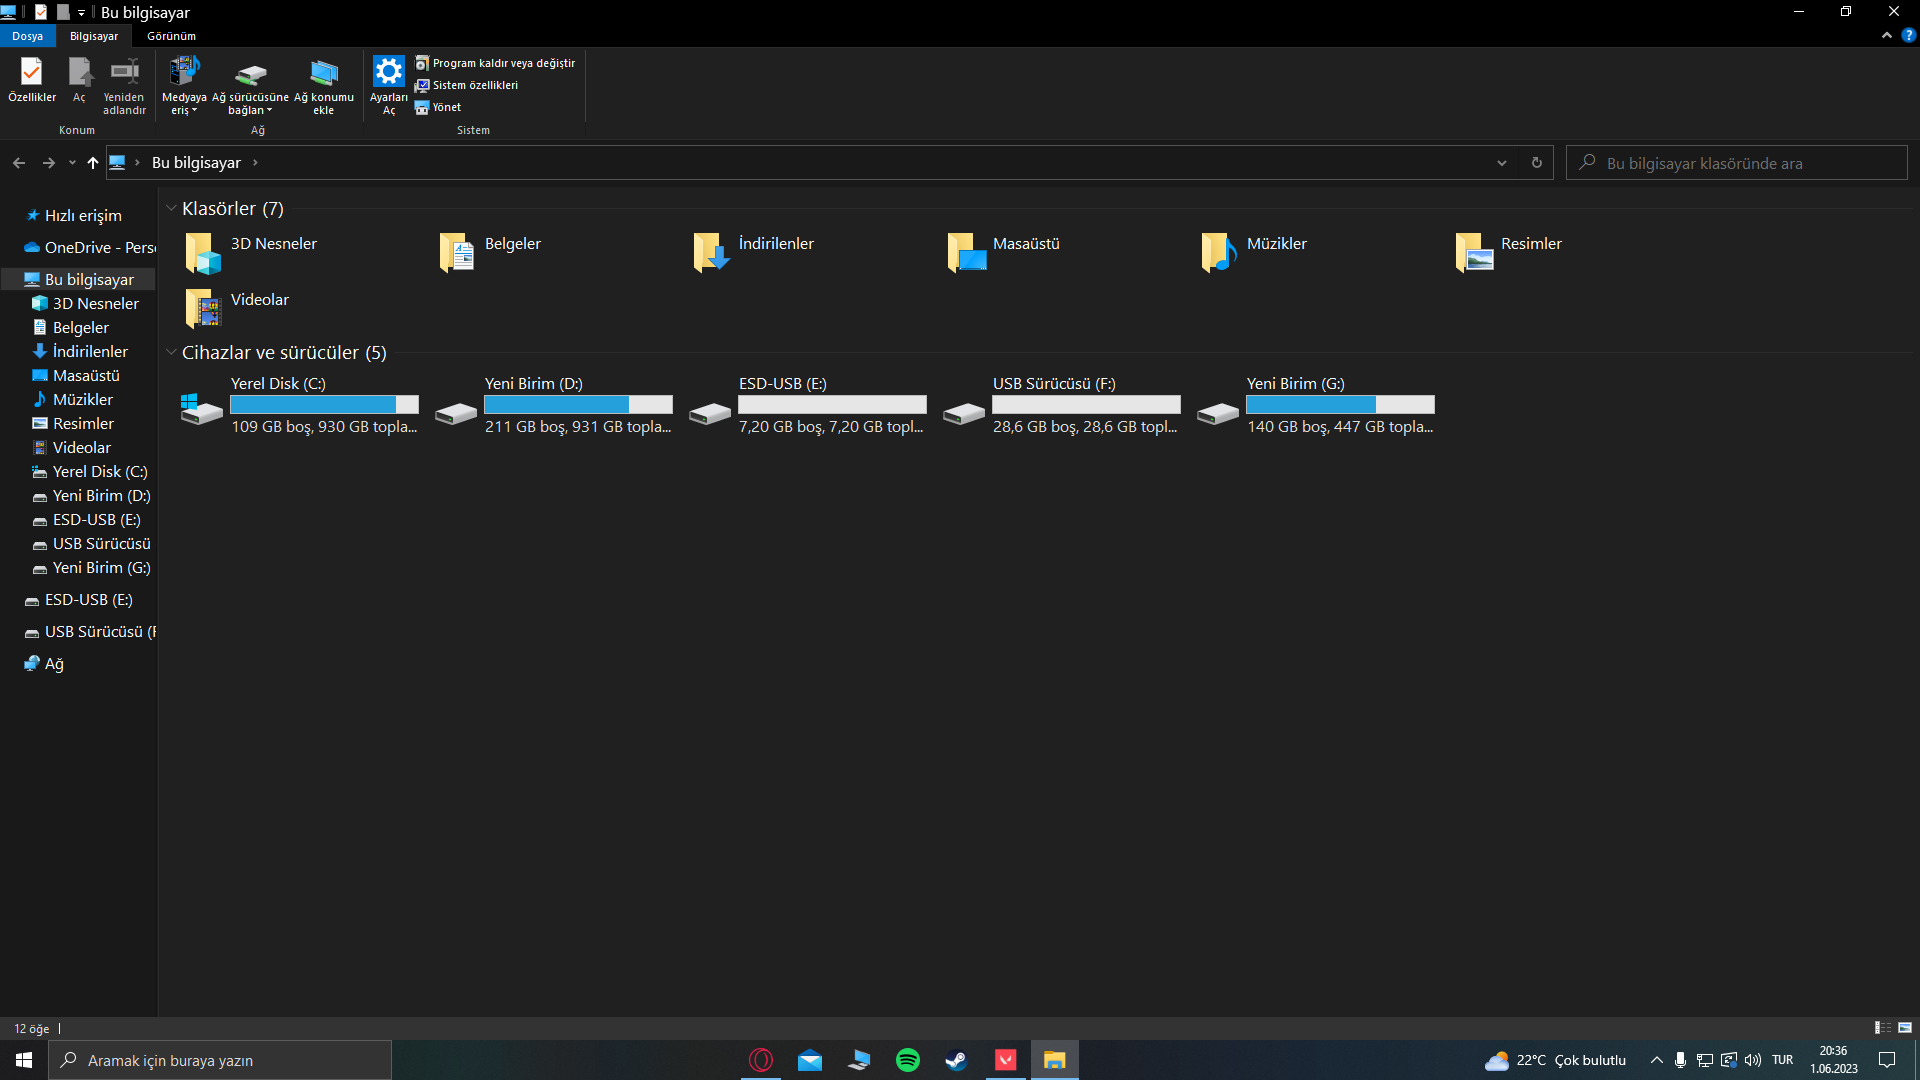Open the Dosya menu tab
The height and width of the screenshot is (1080, 1920).
[27, 36]
